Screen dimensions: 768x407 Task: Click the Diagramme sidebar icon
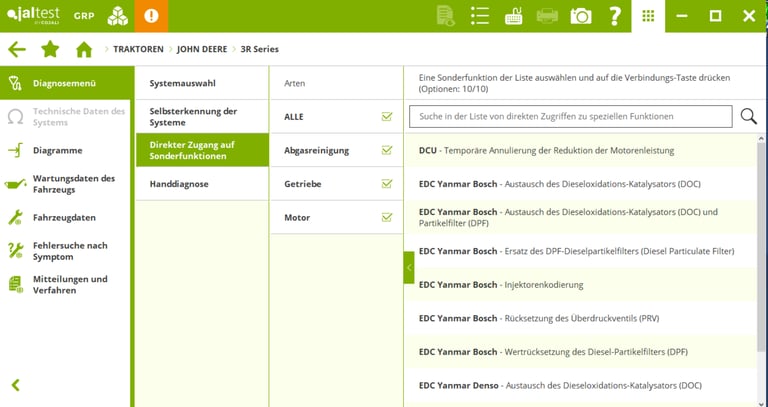tap(15, 150)
